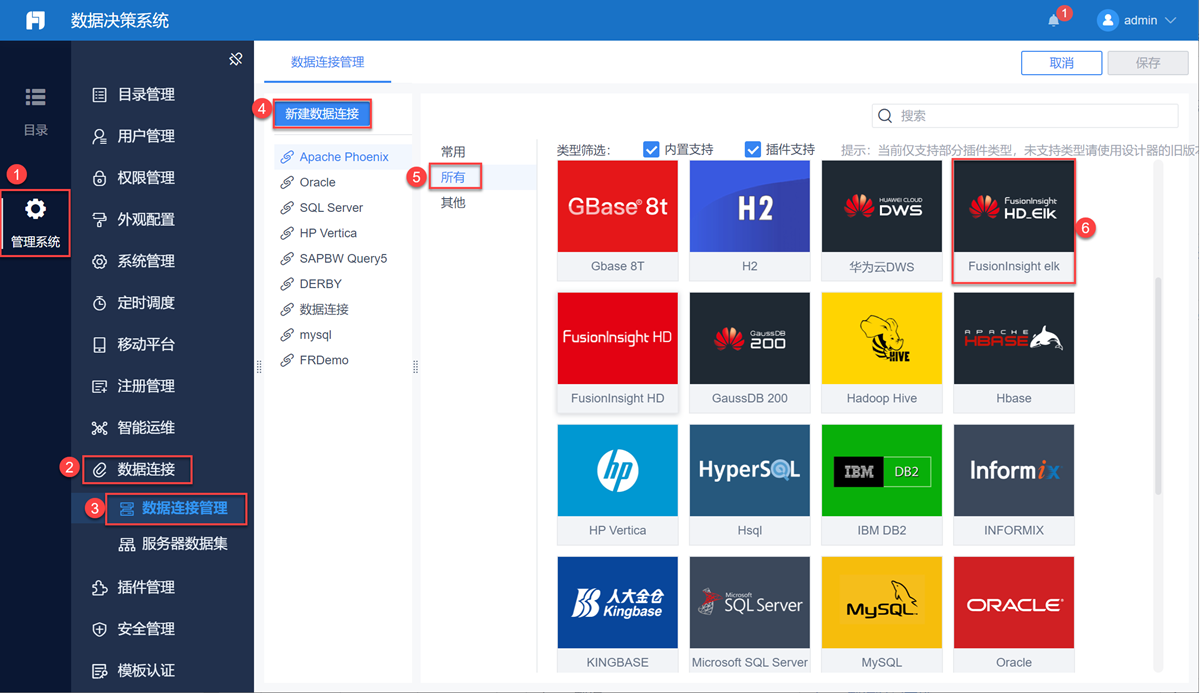Select the KINGBASE tile
This screenshot has height=693, width=1200.
pos(618,614)
